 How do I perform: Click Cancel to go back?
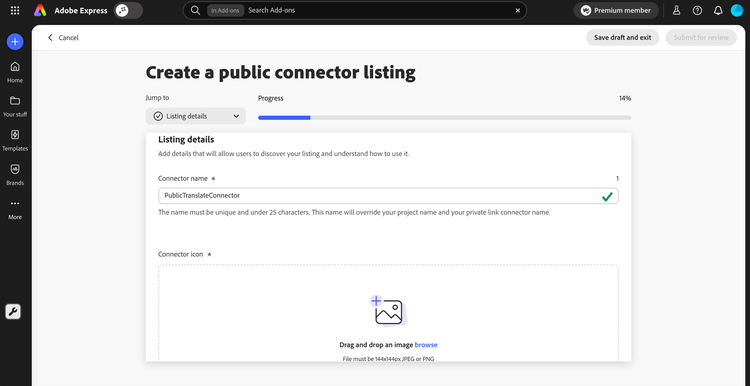click(63, 37)
